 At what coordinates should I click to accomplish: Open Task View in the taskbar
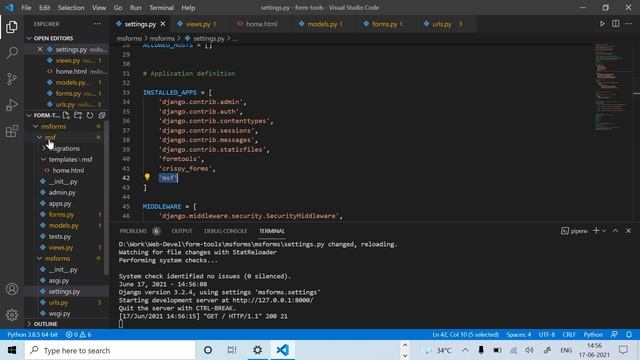click(x=232, y=350)
